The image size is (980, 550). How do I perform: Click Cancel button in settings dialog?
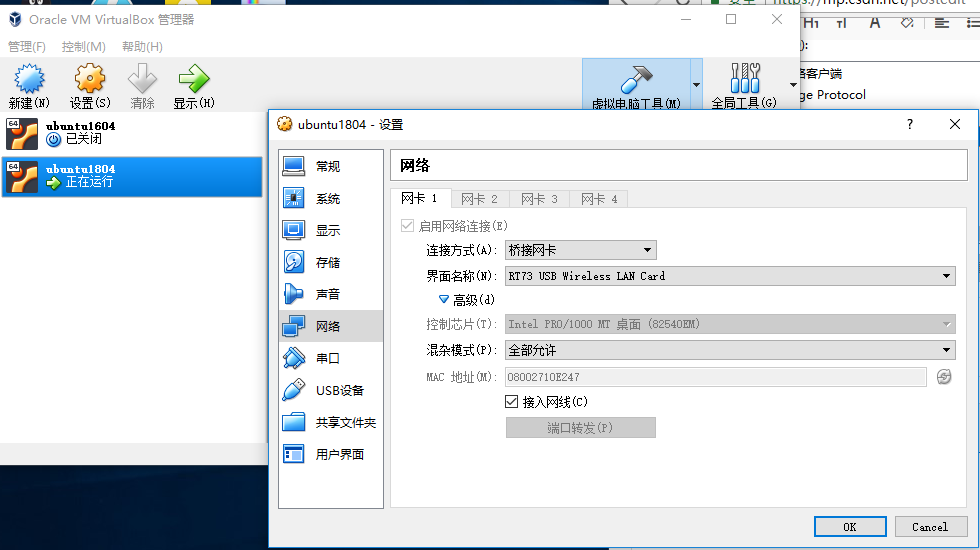point(930,527)
